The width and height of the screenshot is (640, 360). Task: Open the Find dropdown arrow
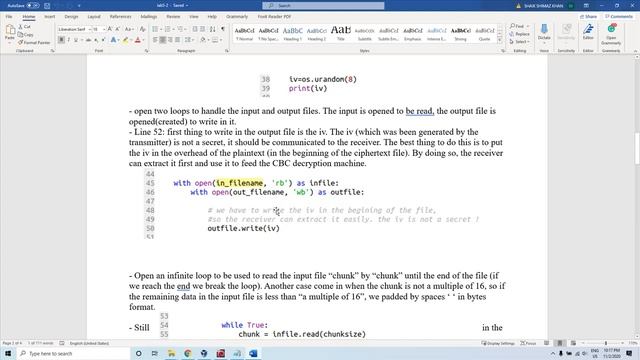(x=528, y=27)
